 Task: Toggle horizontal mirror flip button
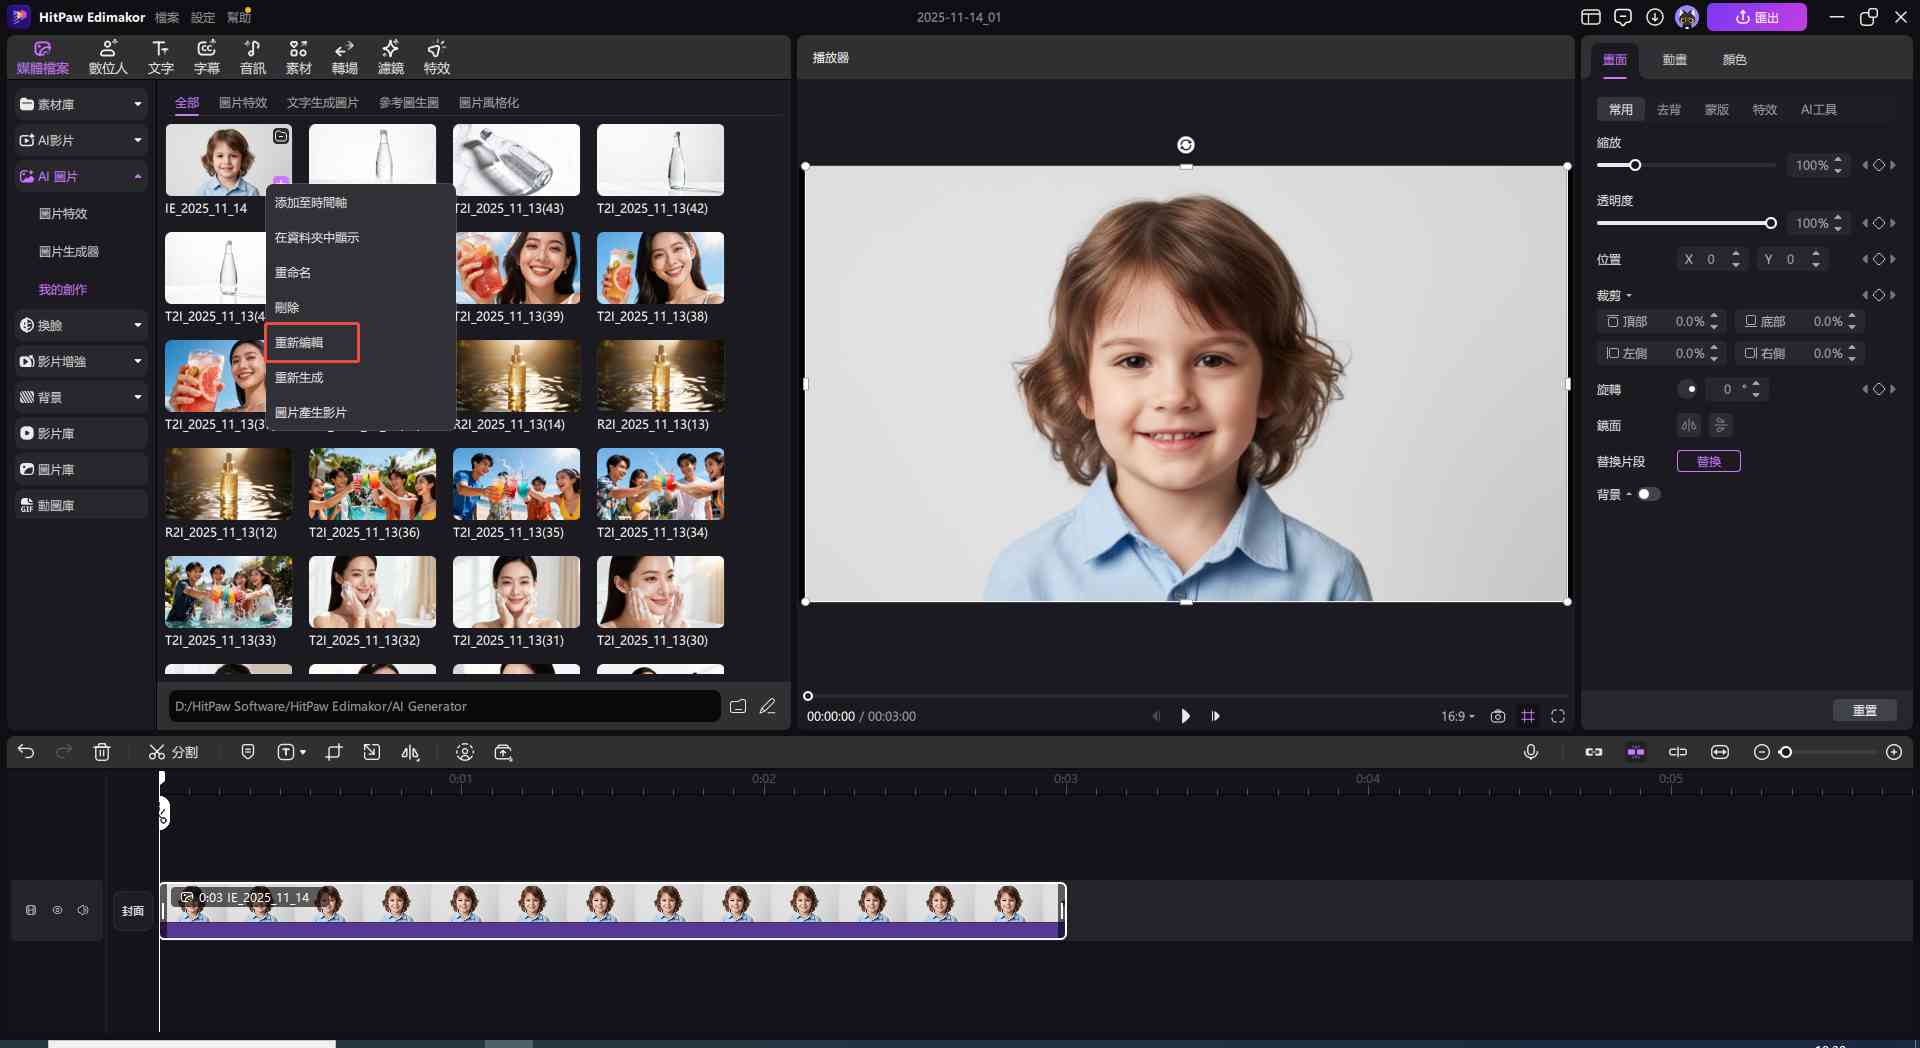[1688, 425]
